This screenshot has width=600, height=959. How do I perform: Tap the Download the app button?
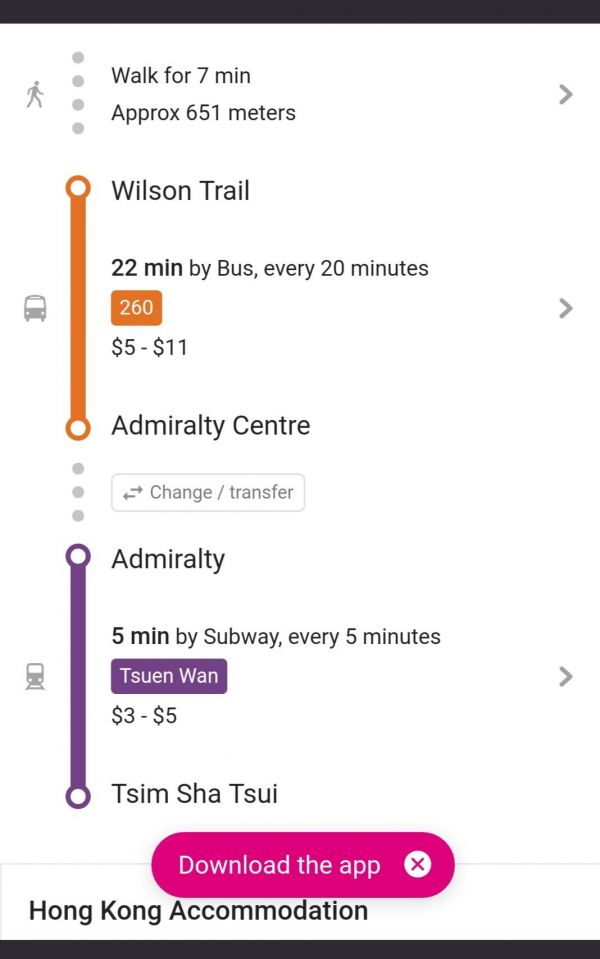click(x=279, y=865)
